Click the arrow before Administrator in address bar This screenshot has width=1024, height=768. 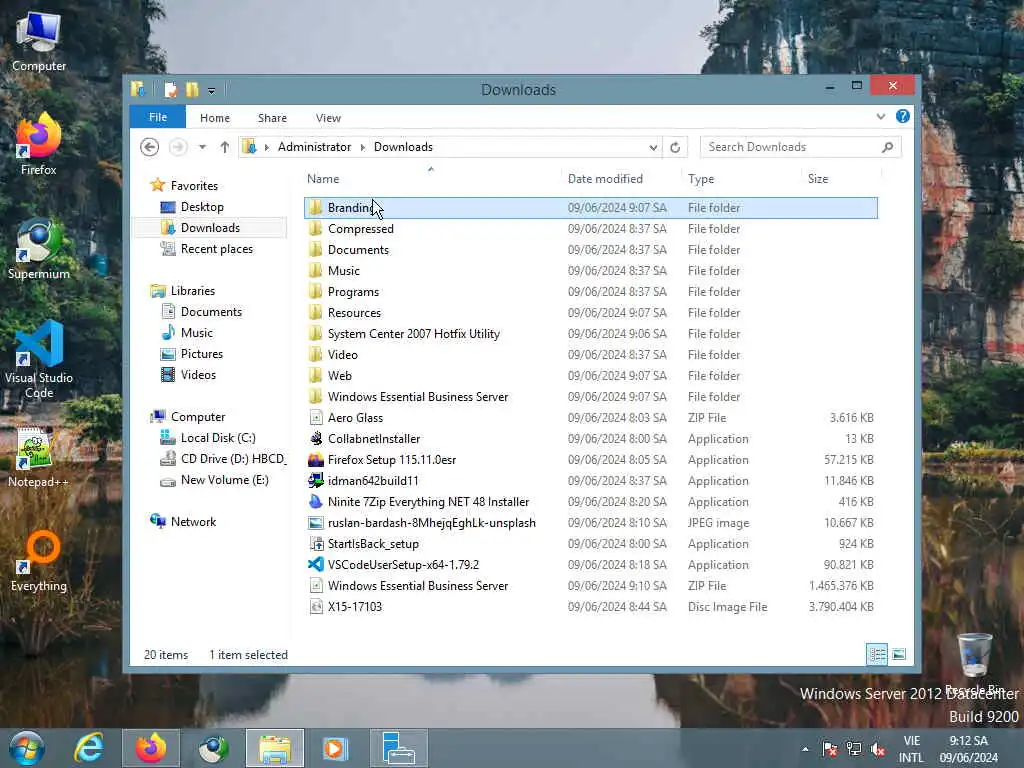266,147
